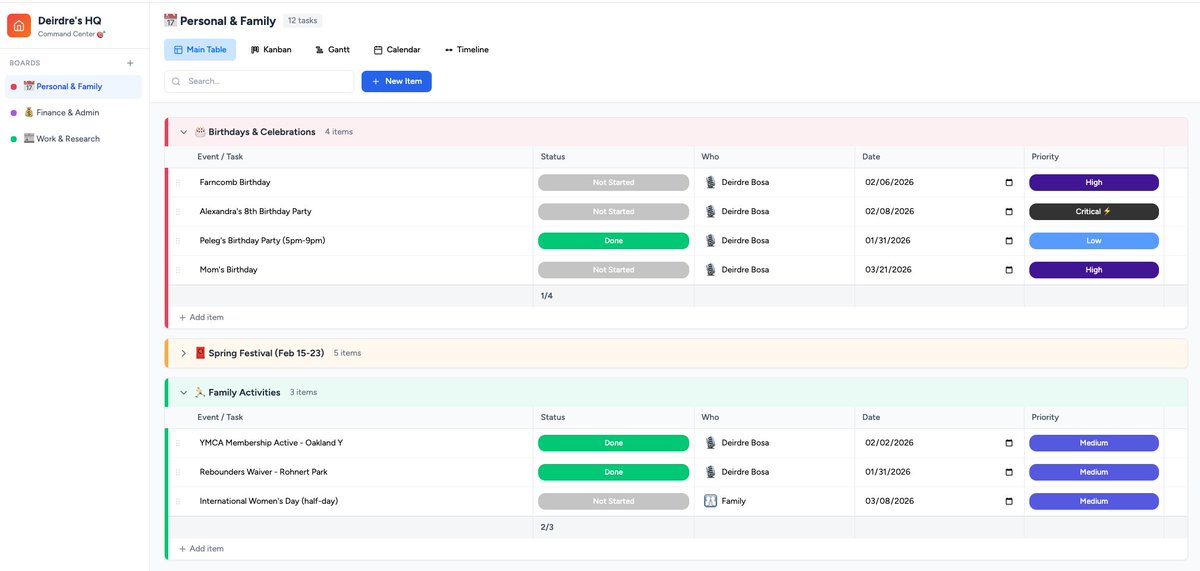Open Medium priority of YMCA Membership row
This screenshot has height=571, width=1200.
1094,443
